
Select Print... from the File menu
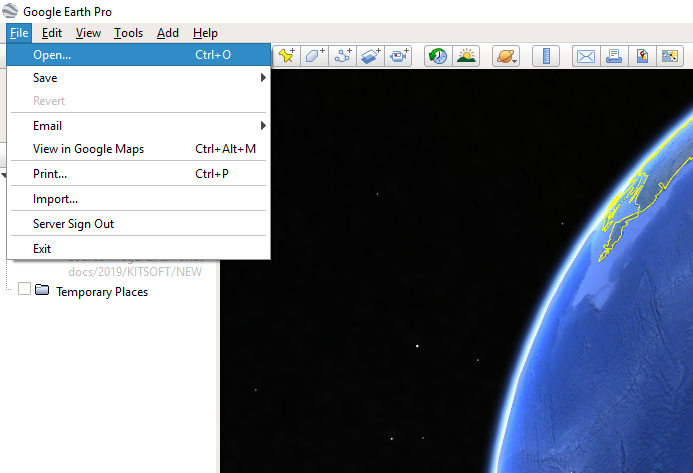138,174
